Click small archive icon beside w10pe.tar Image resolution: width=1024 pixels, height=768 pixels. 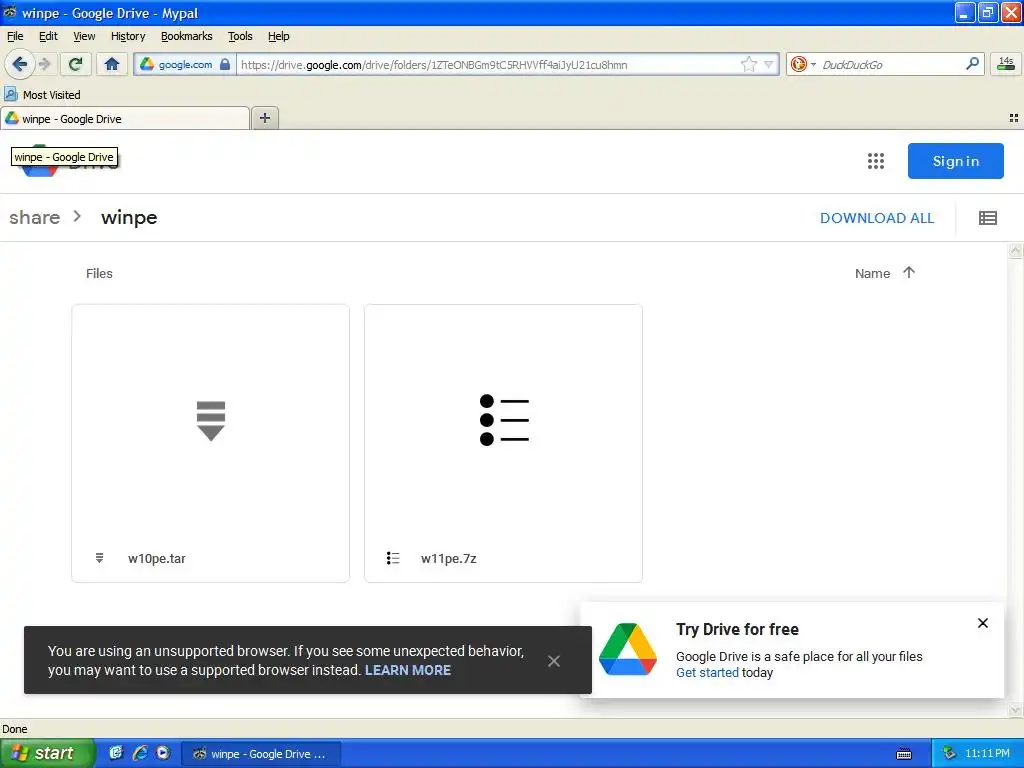tap(99, 558)
